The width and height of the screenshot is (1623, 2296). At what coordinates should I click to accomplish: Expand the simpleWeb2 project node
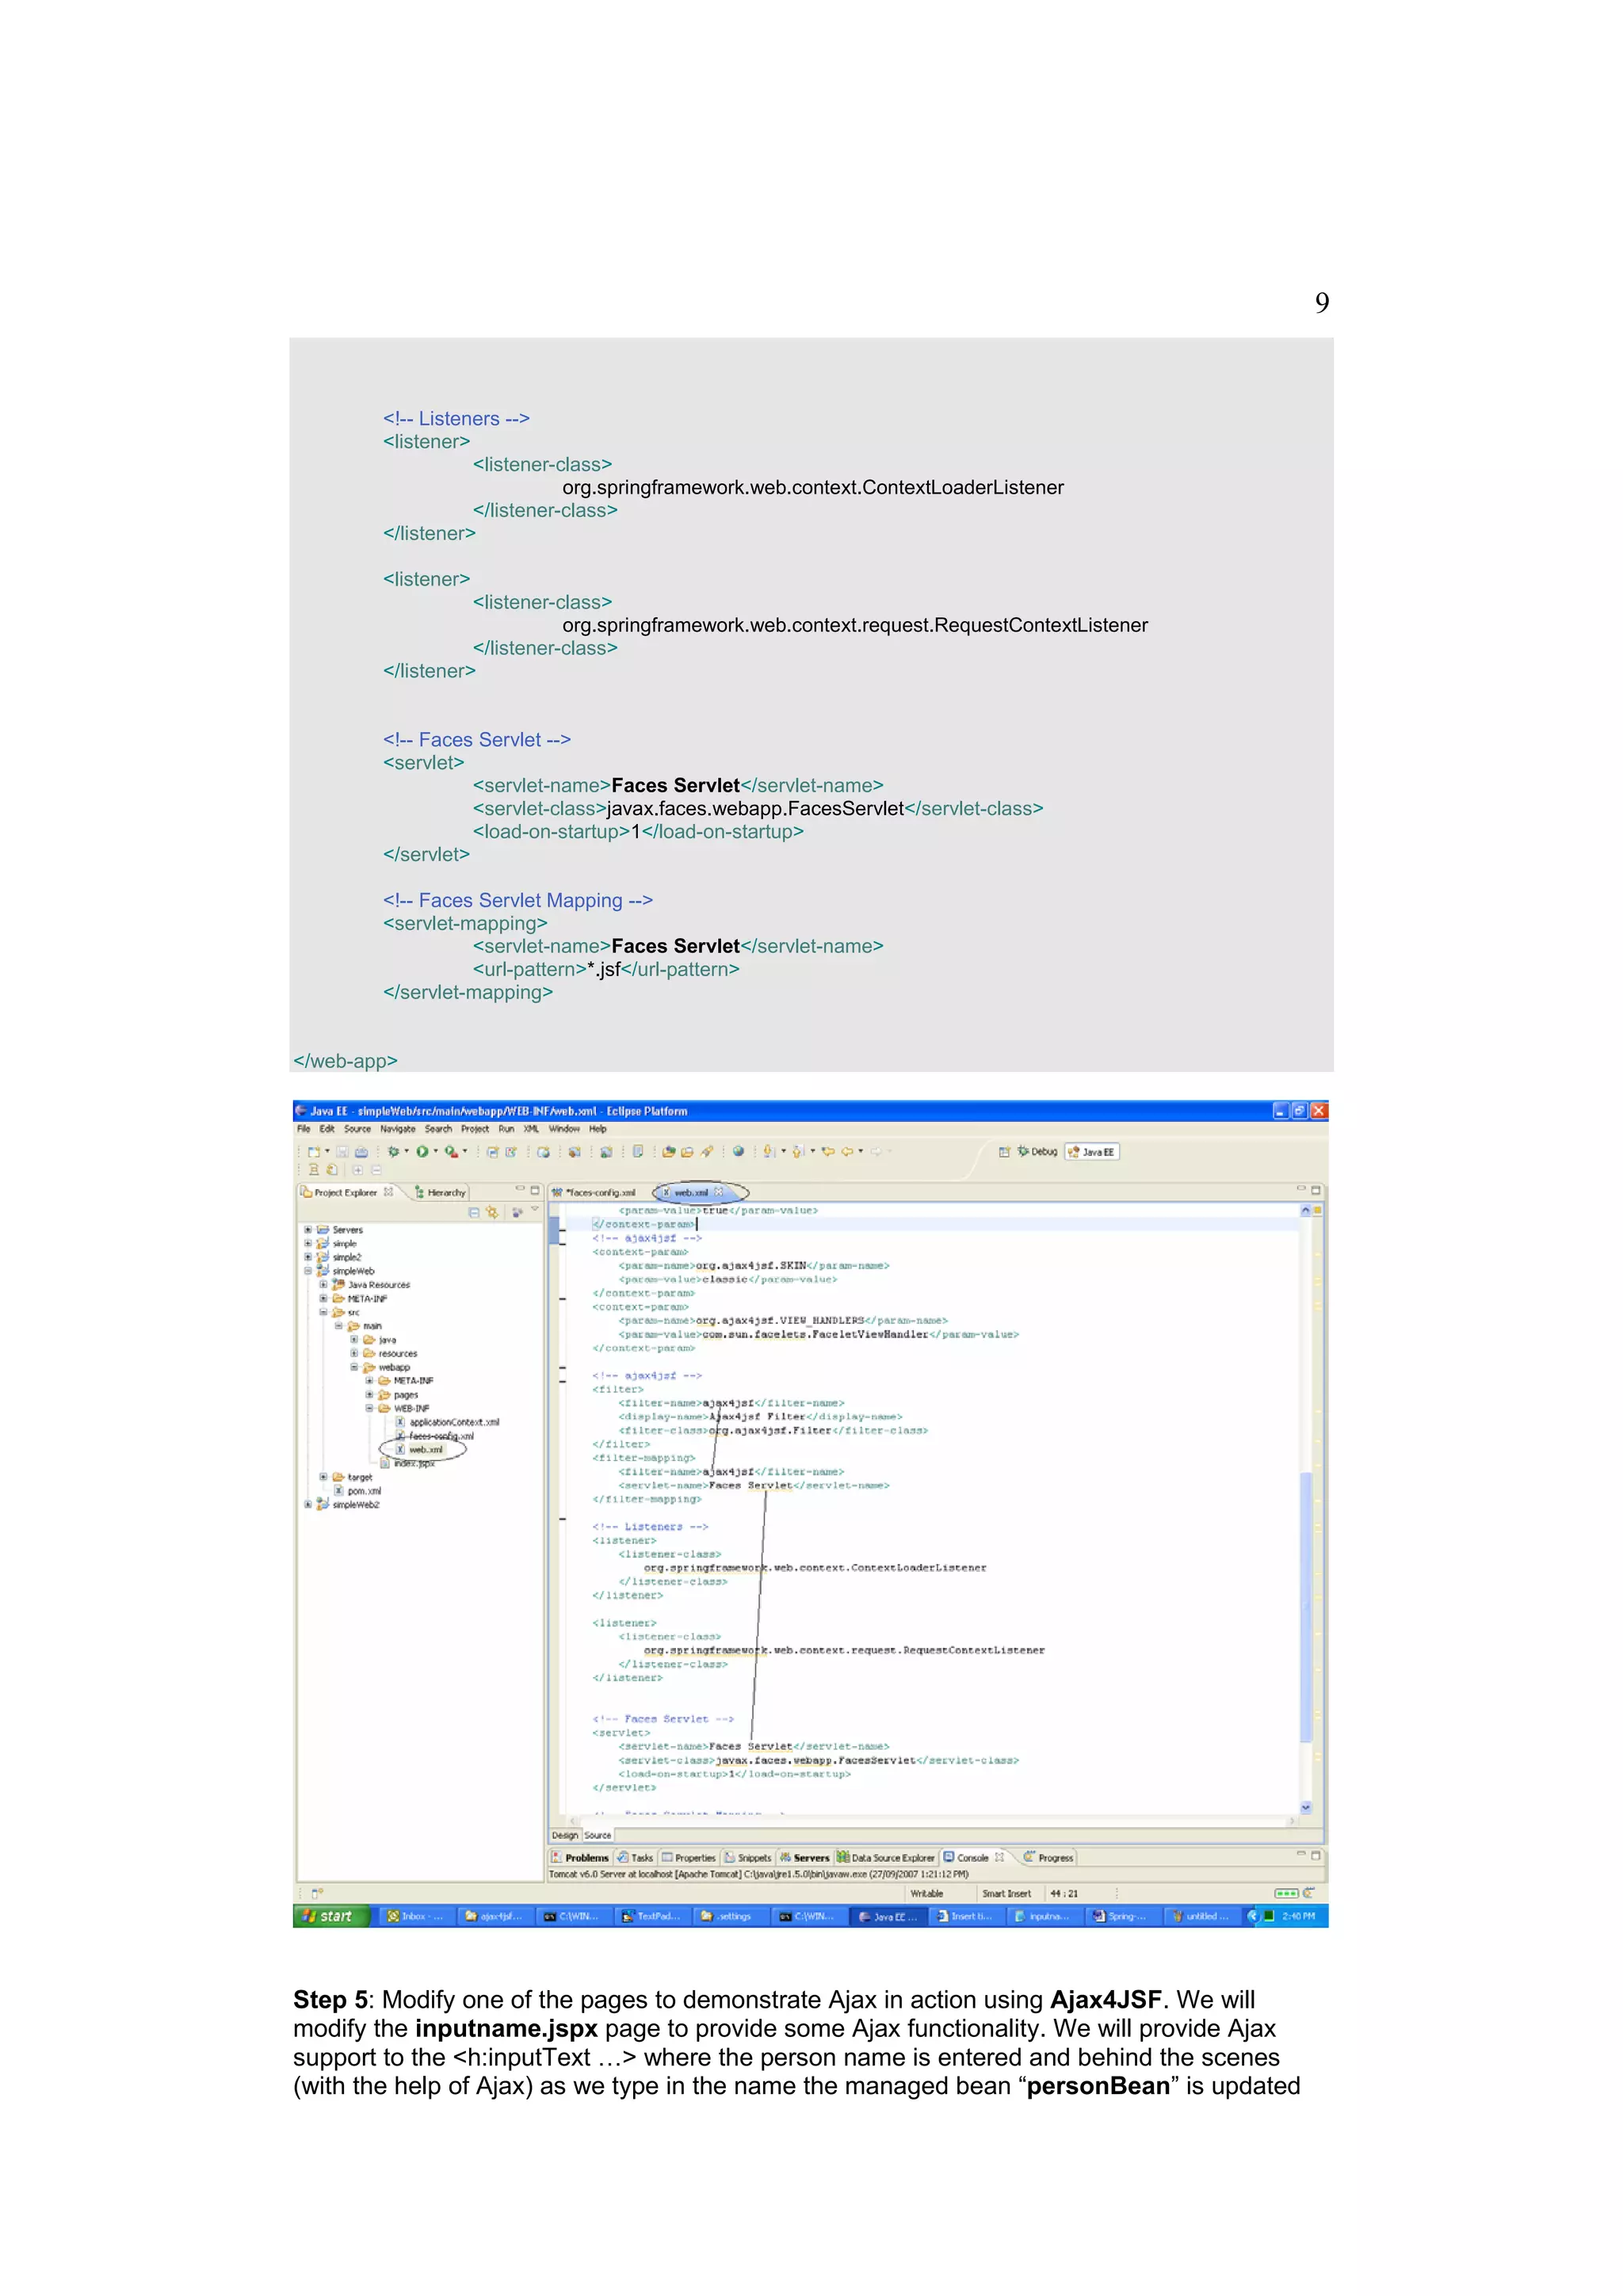tap(308, 1504)
